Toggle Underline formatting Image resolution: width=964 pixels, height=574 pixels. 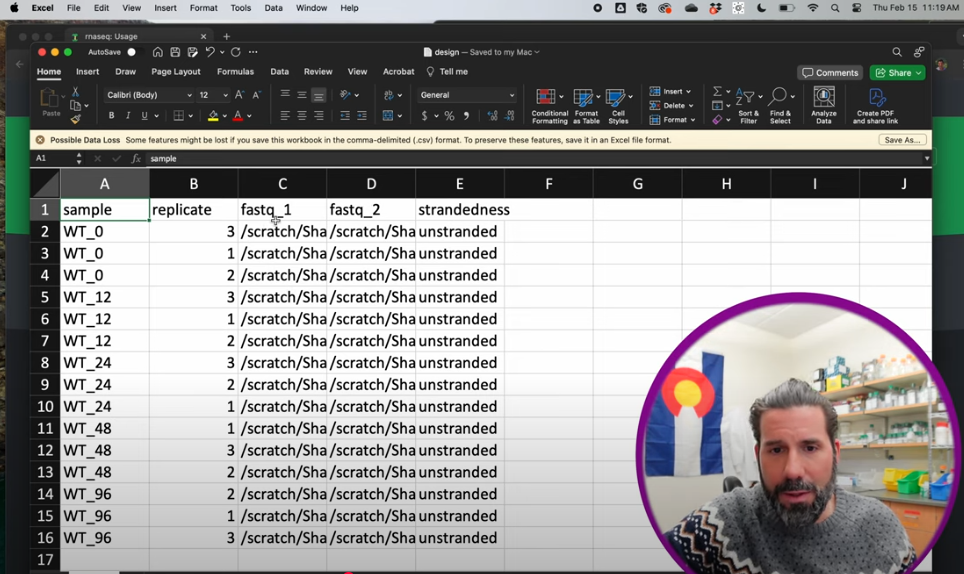[x=144, y=116]
